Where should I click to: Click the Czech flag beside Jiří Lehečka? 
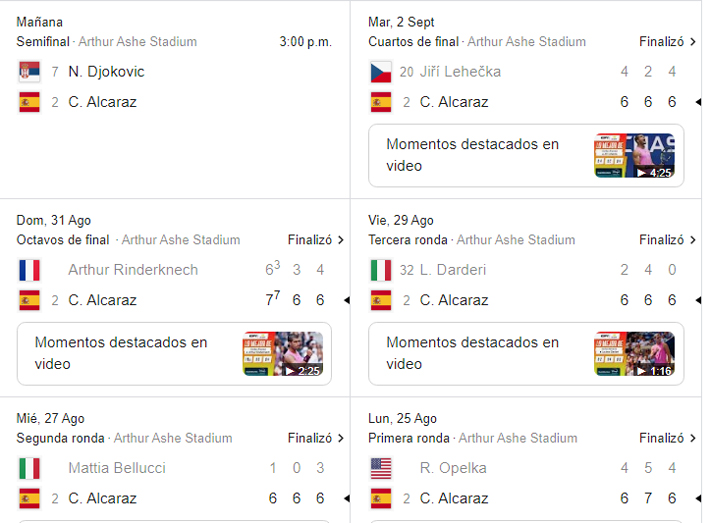[x=381, y=72]
